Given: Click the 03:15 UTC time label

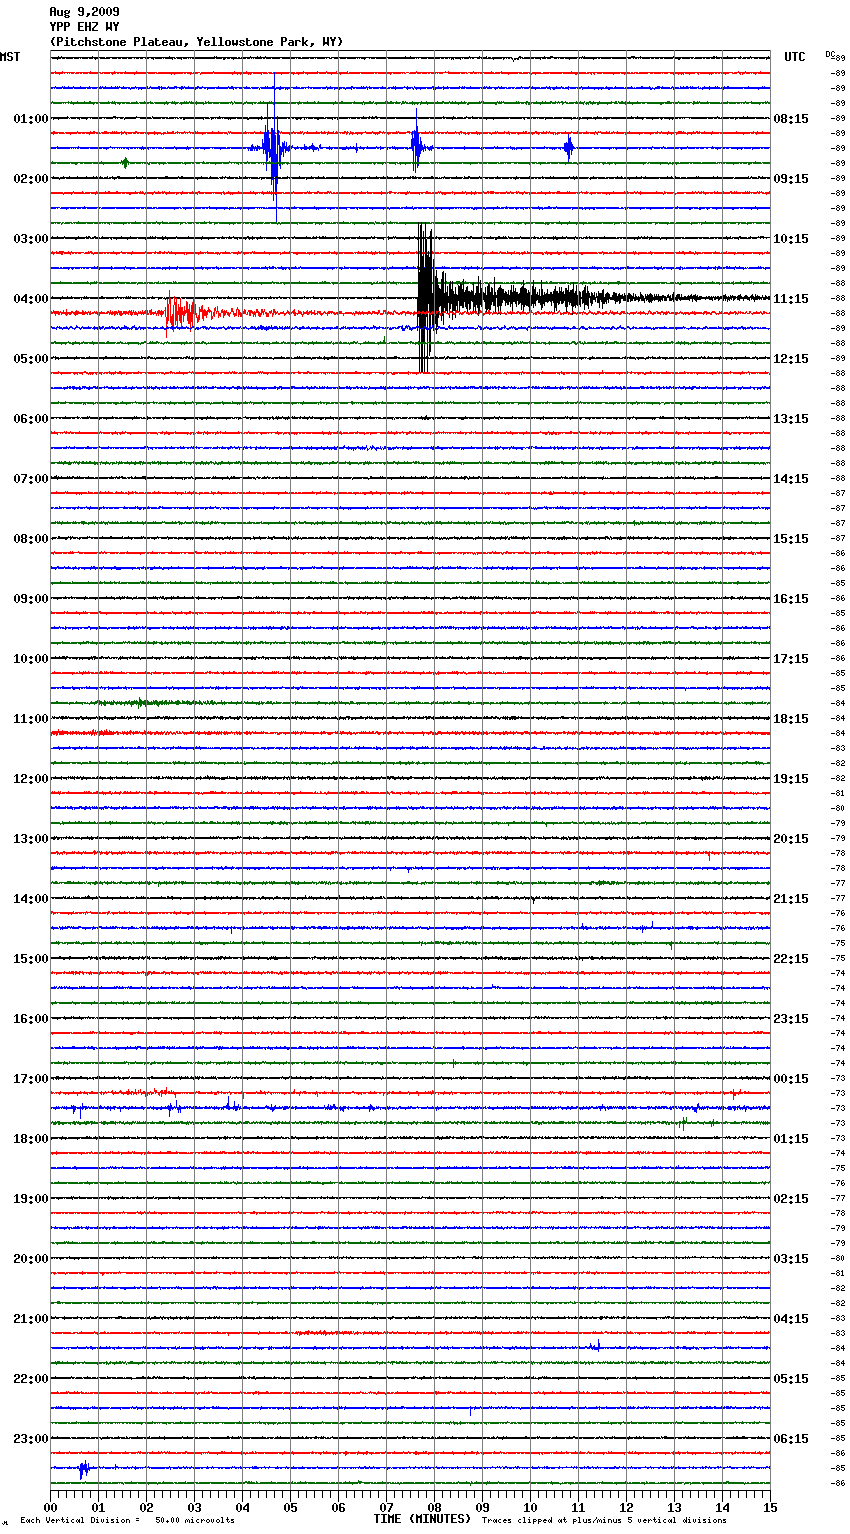Looking at the screenshot, I should click(x=791, y=1258).
